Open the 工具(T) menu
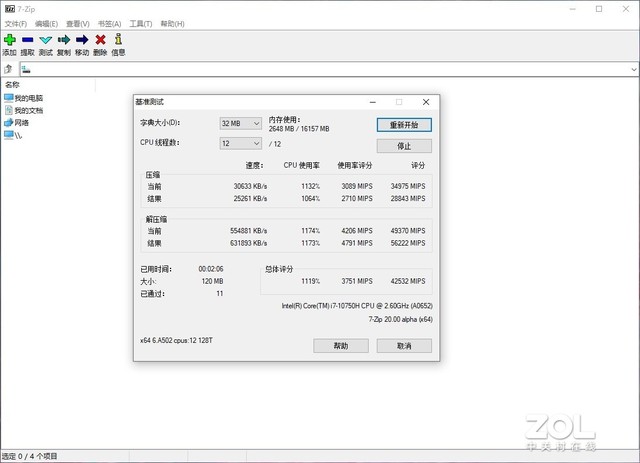 [141, 24]
